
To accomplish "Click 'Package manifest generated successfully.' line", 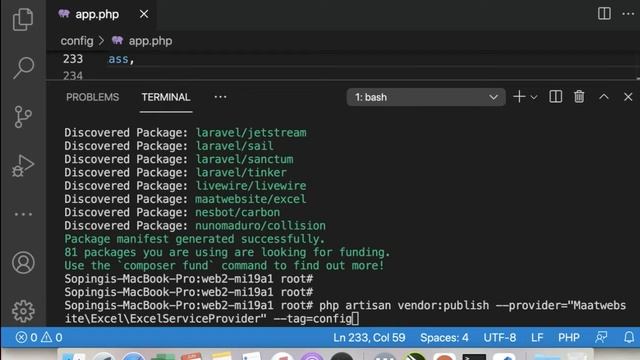I will click(195, 239).
